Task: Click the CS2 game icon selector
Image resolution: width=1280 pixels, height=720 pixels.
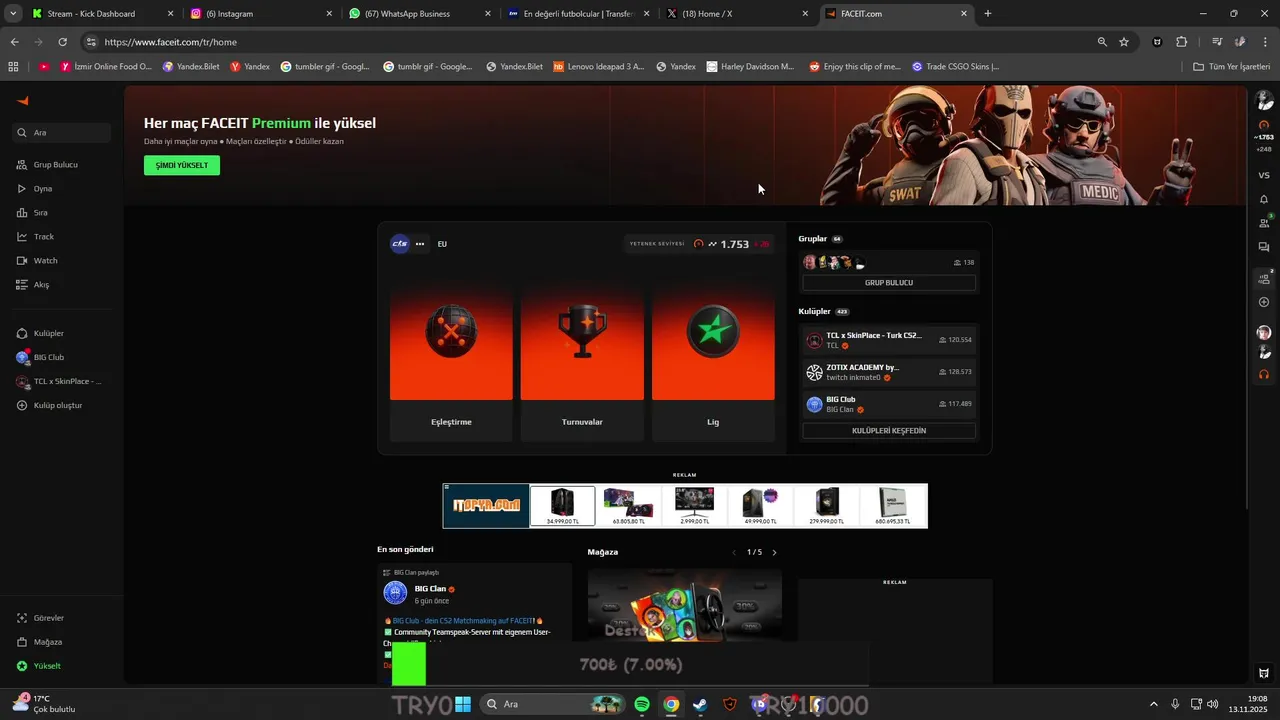Action: click(x=400, y=244)
